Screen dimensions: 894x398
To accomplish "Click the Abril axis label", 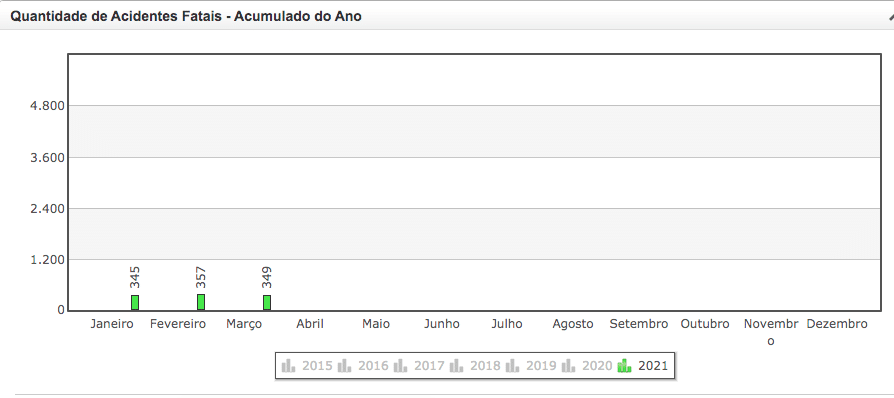I will (x=310, y=324).
